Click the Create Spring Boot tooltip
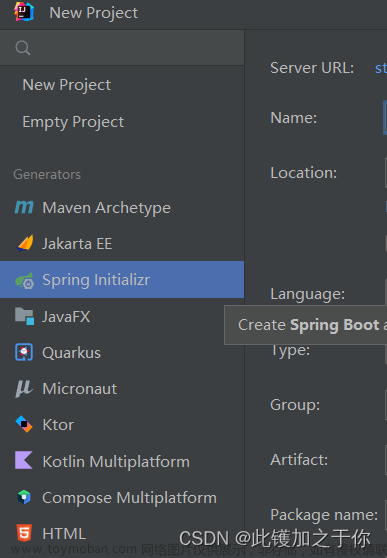This screenshot has width=387, height=558. coord(305,325)
